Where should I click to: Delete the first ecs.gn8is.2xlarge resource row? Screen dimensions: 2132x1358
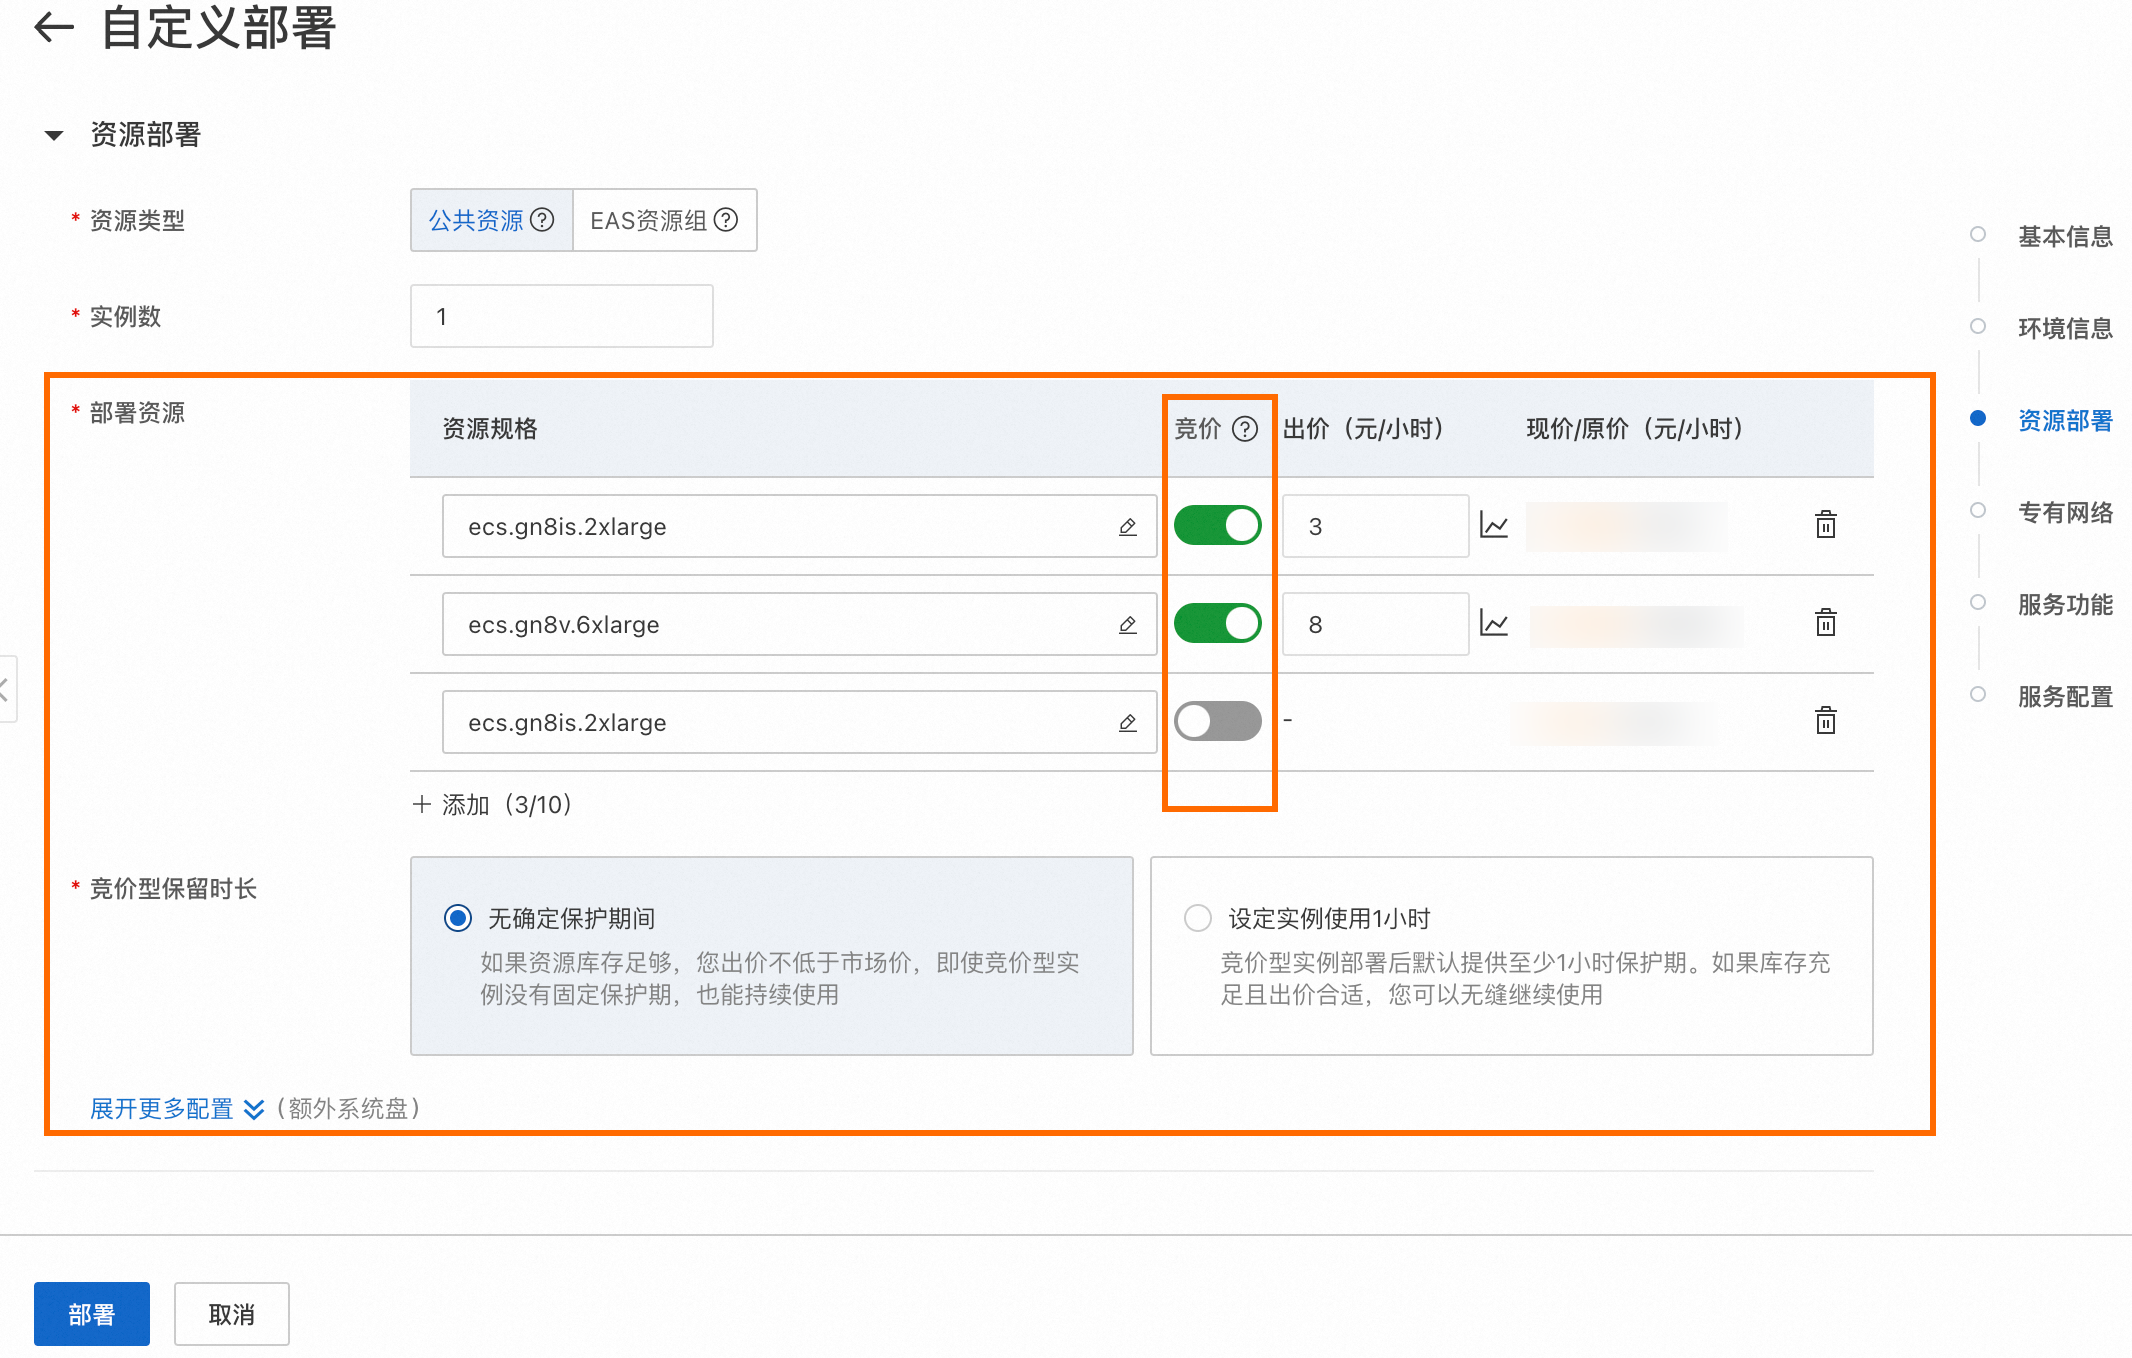point(1826,524)
